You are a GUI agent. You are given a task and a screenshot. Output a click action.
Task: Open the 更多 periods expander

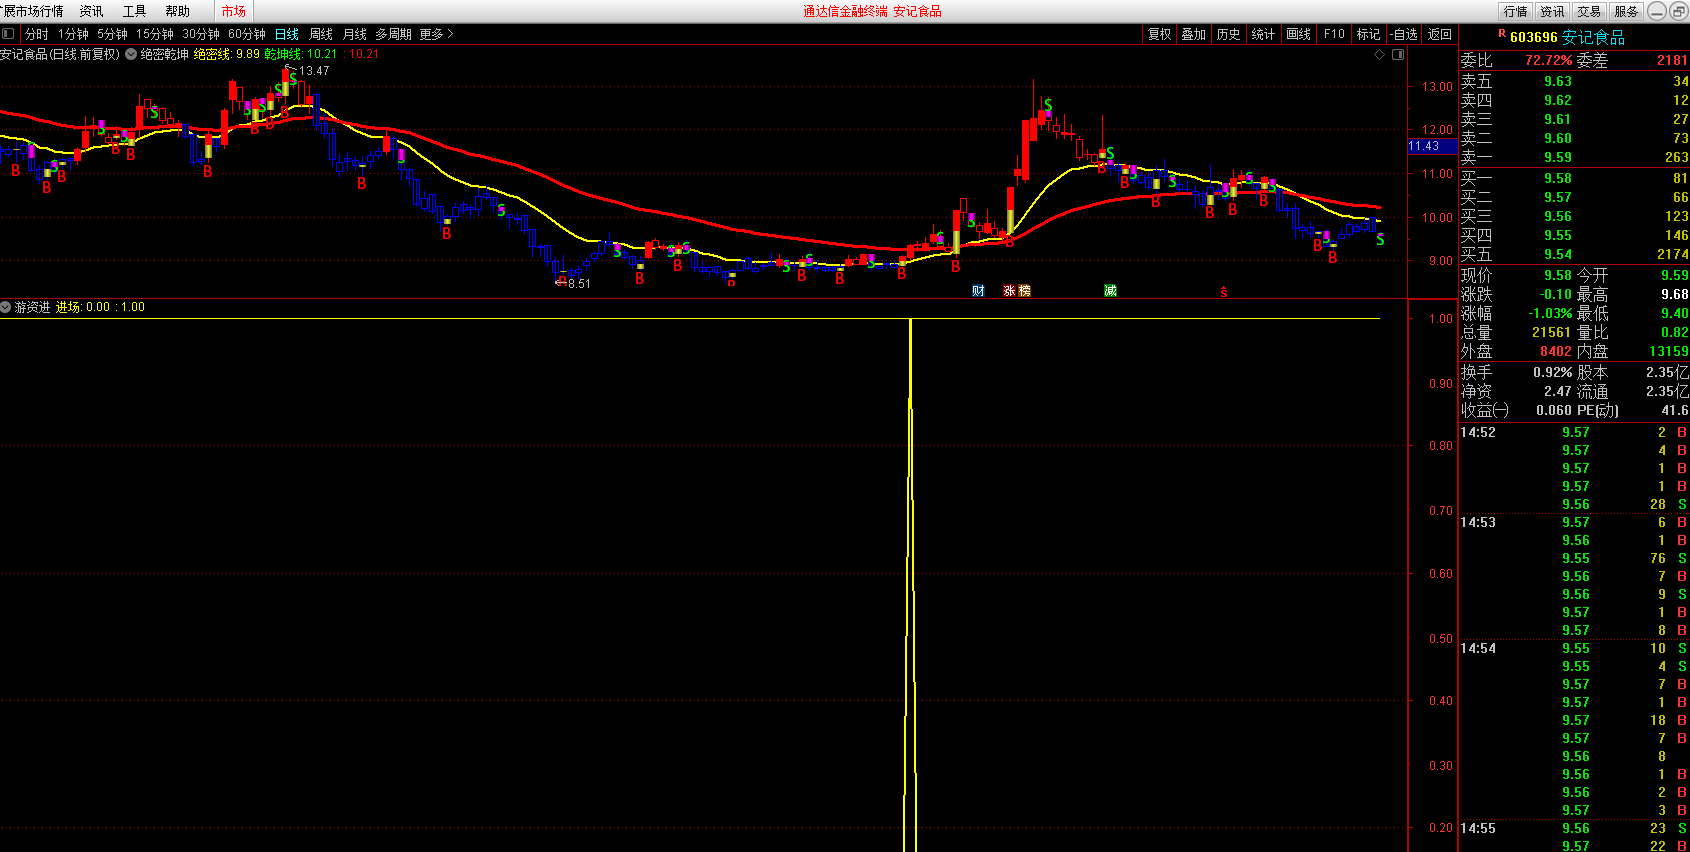pyautogui.click(x=436, y=34)
